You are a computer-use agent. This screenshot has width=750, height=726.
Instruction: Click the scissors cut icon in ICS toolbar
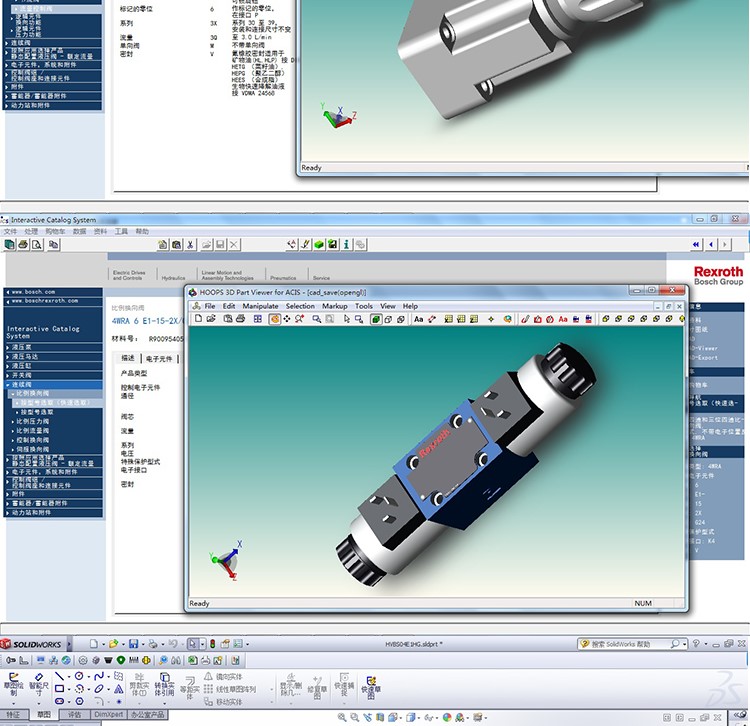(x=190, y=244)
